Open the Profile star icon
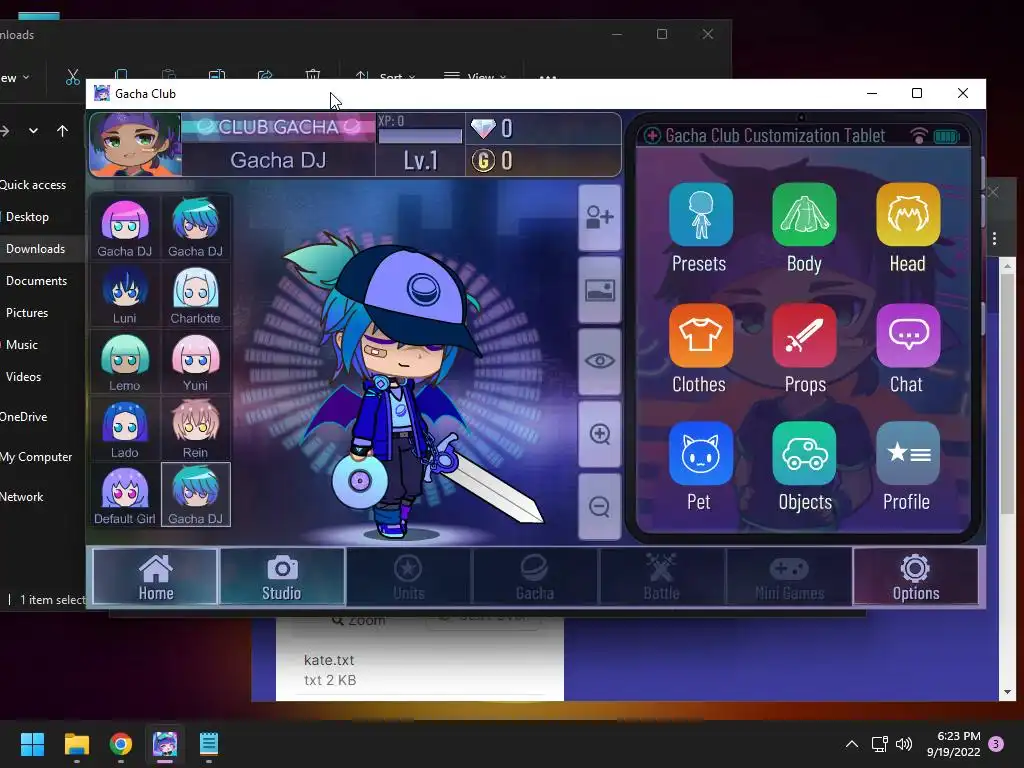 (908, 453)
